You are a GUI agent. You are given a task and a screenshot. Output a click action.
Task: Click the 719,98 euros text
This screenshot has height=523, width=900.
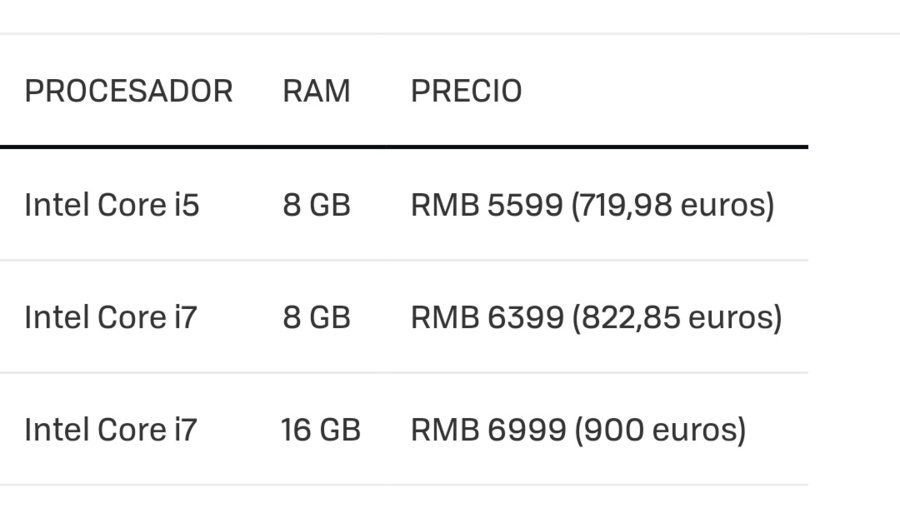673,205
